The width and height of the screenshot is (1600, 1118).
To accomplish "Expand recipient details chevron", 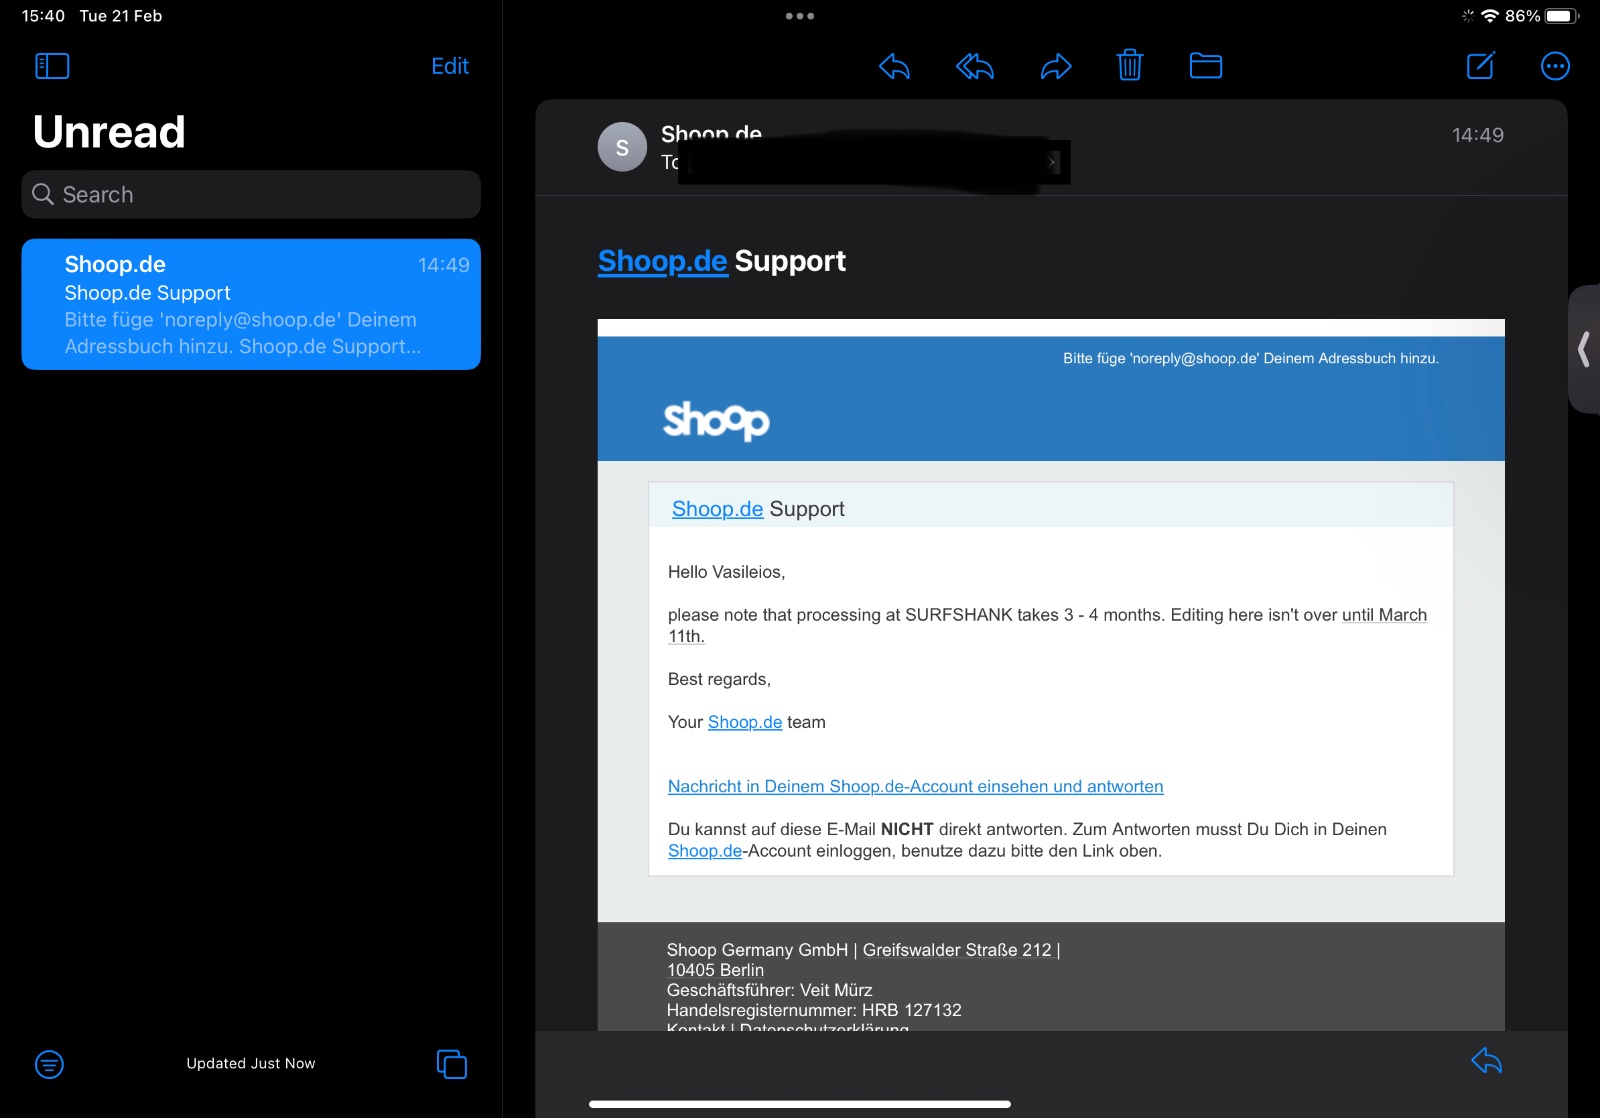I will pyautogui.click(x=1052, y=162).
